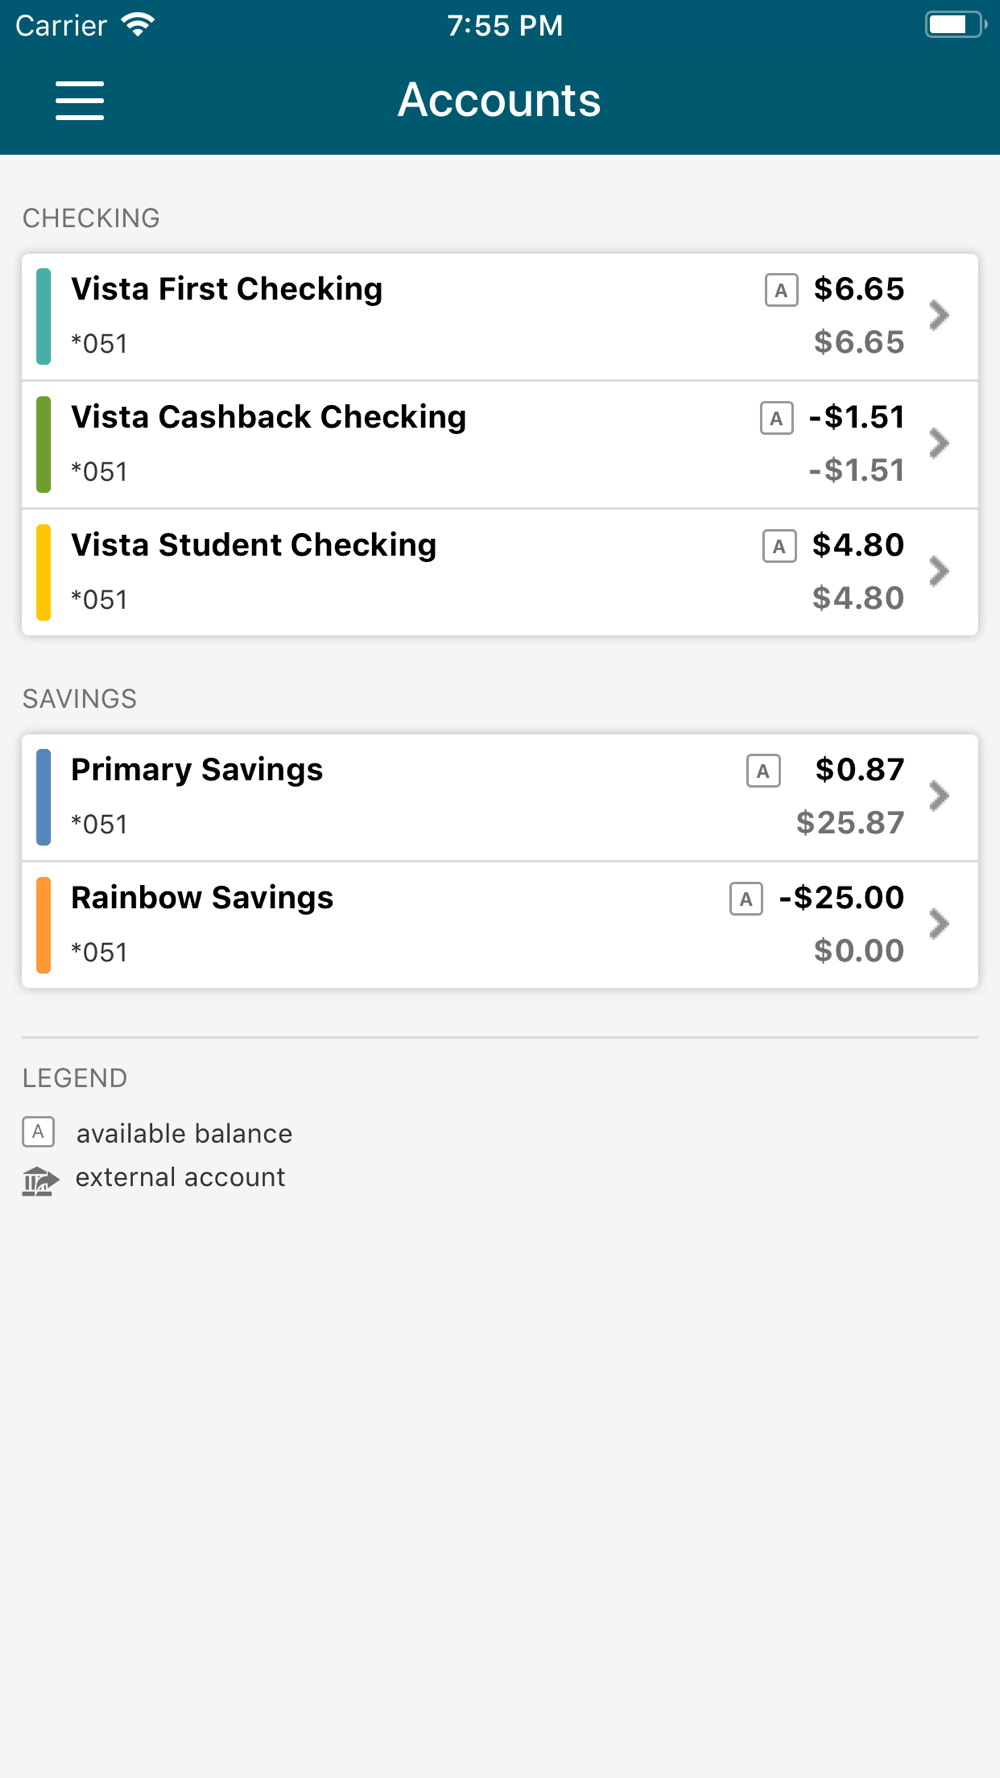Viewport: 1000px width, 1778px height.
Task: Open Primary Savings details via chevron arrow
Action: click(938, 797)
